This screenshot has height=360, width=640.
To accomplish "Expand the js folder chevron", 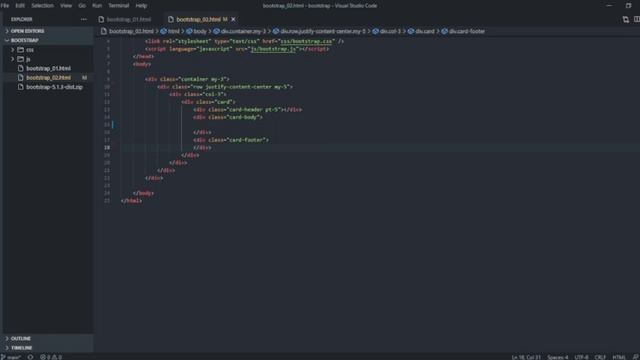I will [x=13, y=59].
